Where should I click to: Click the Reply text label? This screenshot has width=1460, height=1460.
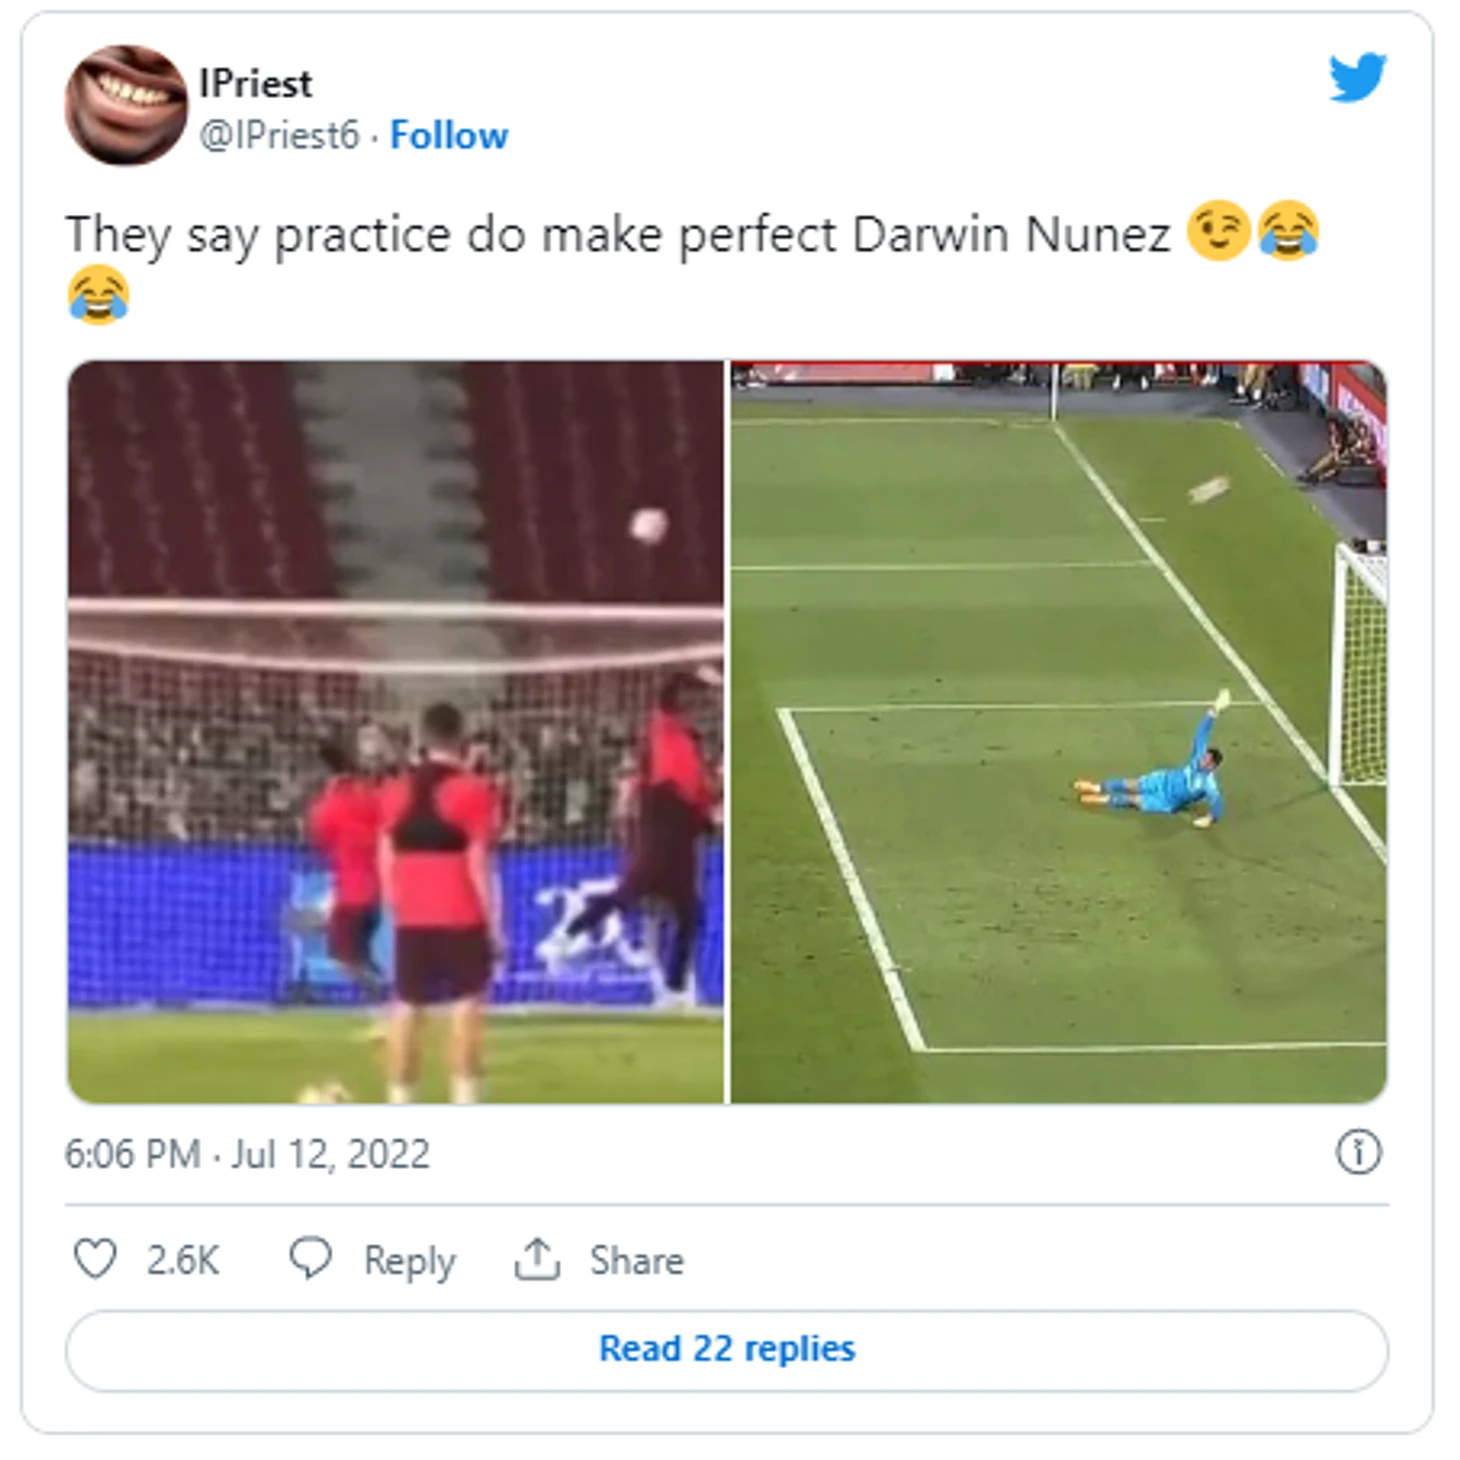(x=409, y=1260)
